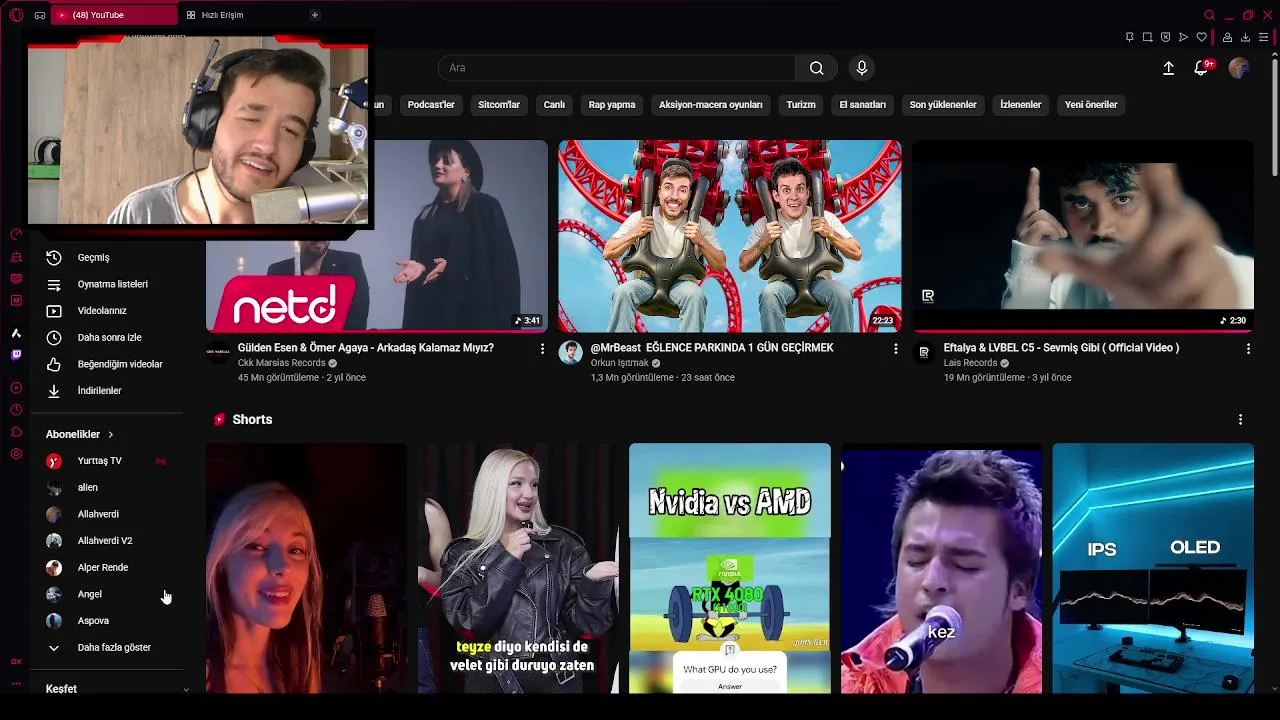Open the Nvidia vs AMD short
The height and width of the screenshot is (720, 1280).
[730, 568]
